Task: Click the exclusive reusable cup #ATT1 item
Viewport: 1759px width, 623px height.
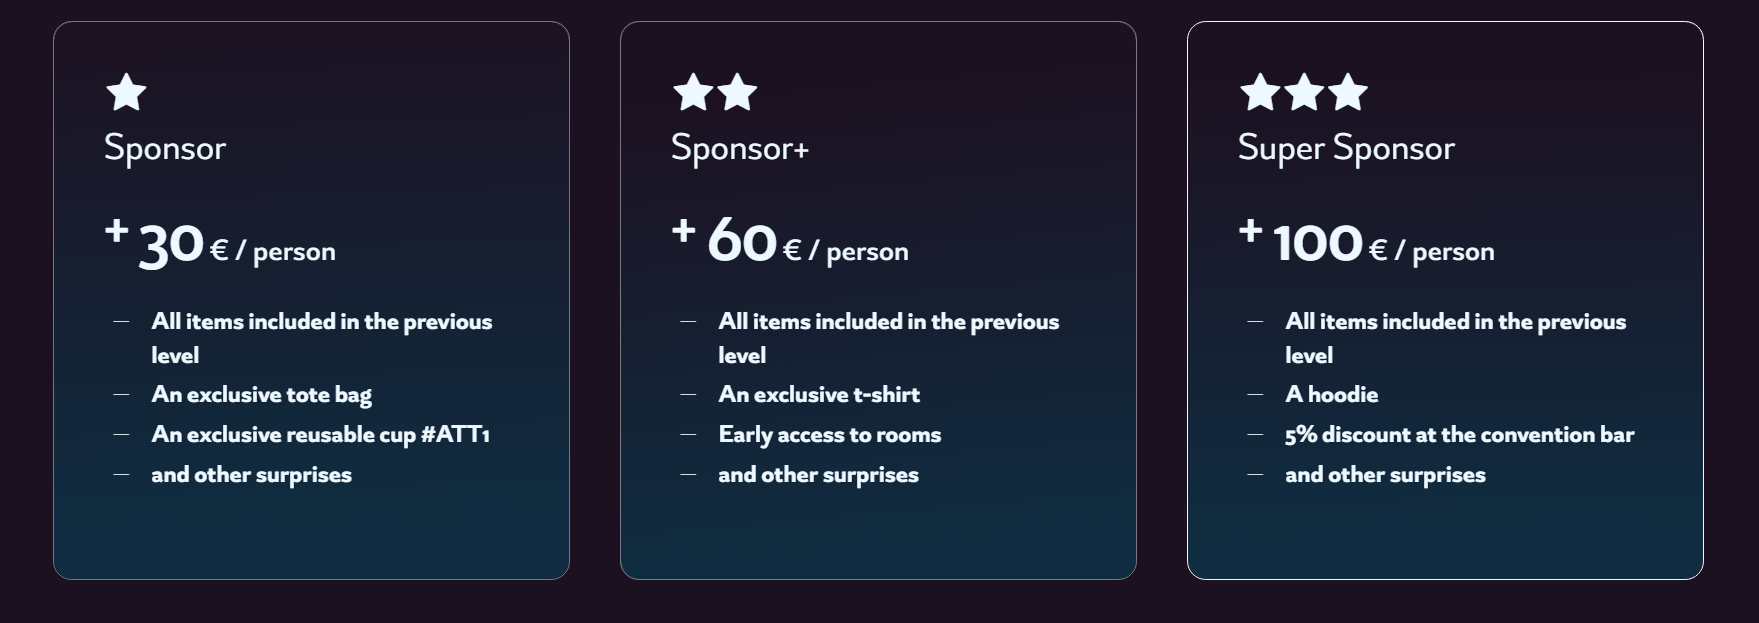Action: coord(320,435)
